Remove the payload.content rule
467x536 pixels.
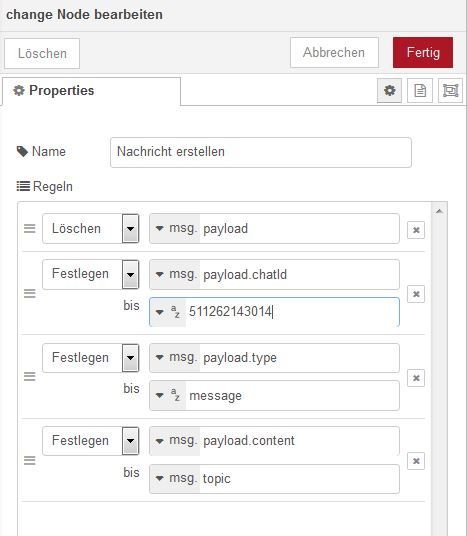click(416, 461)
